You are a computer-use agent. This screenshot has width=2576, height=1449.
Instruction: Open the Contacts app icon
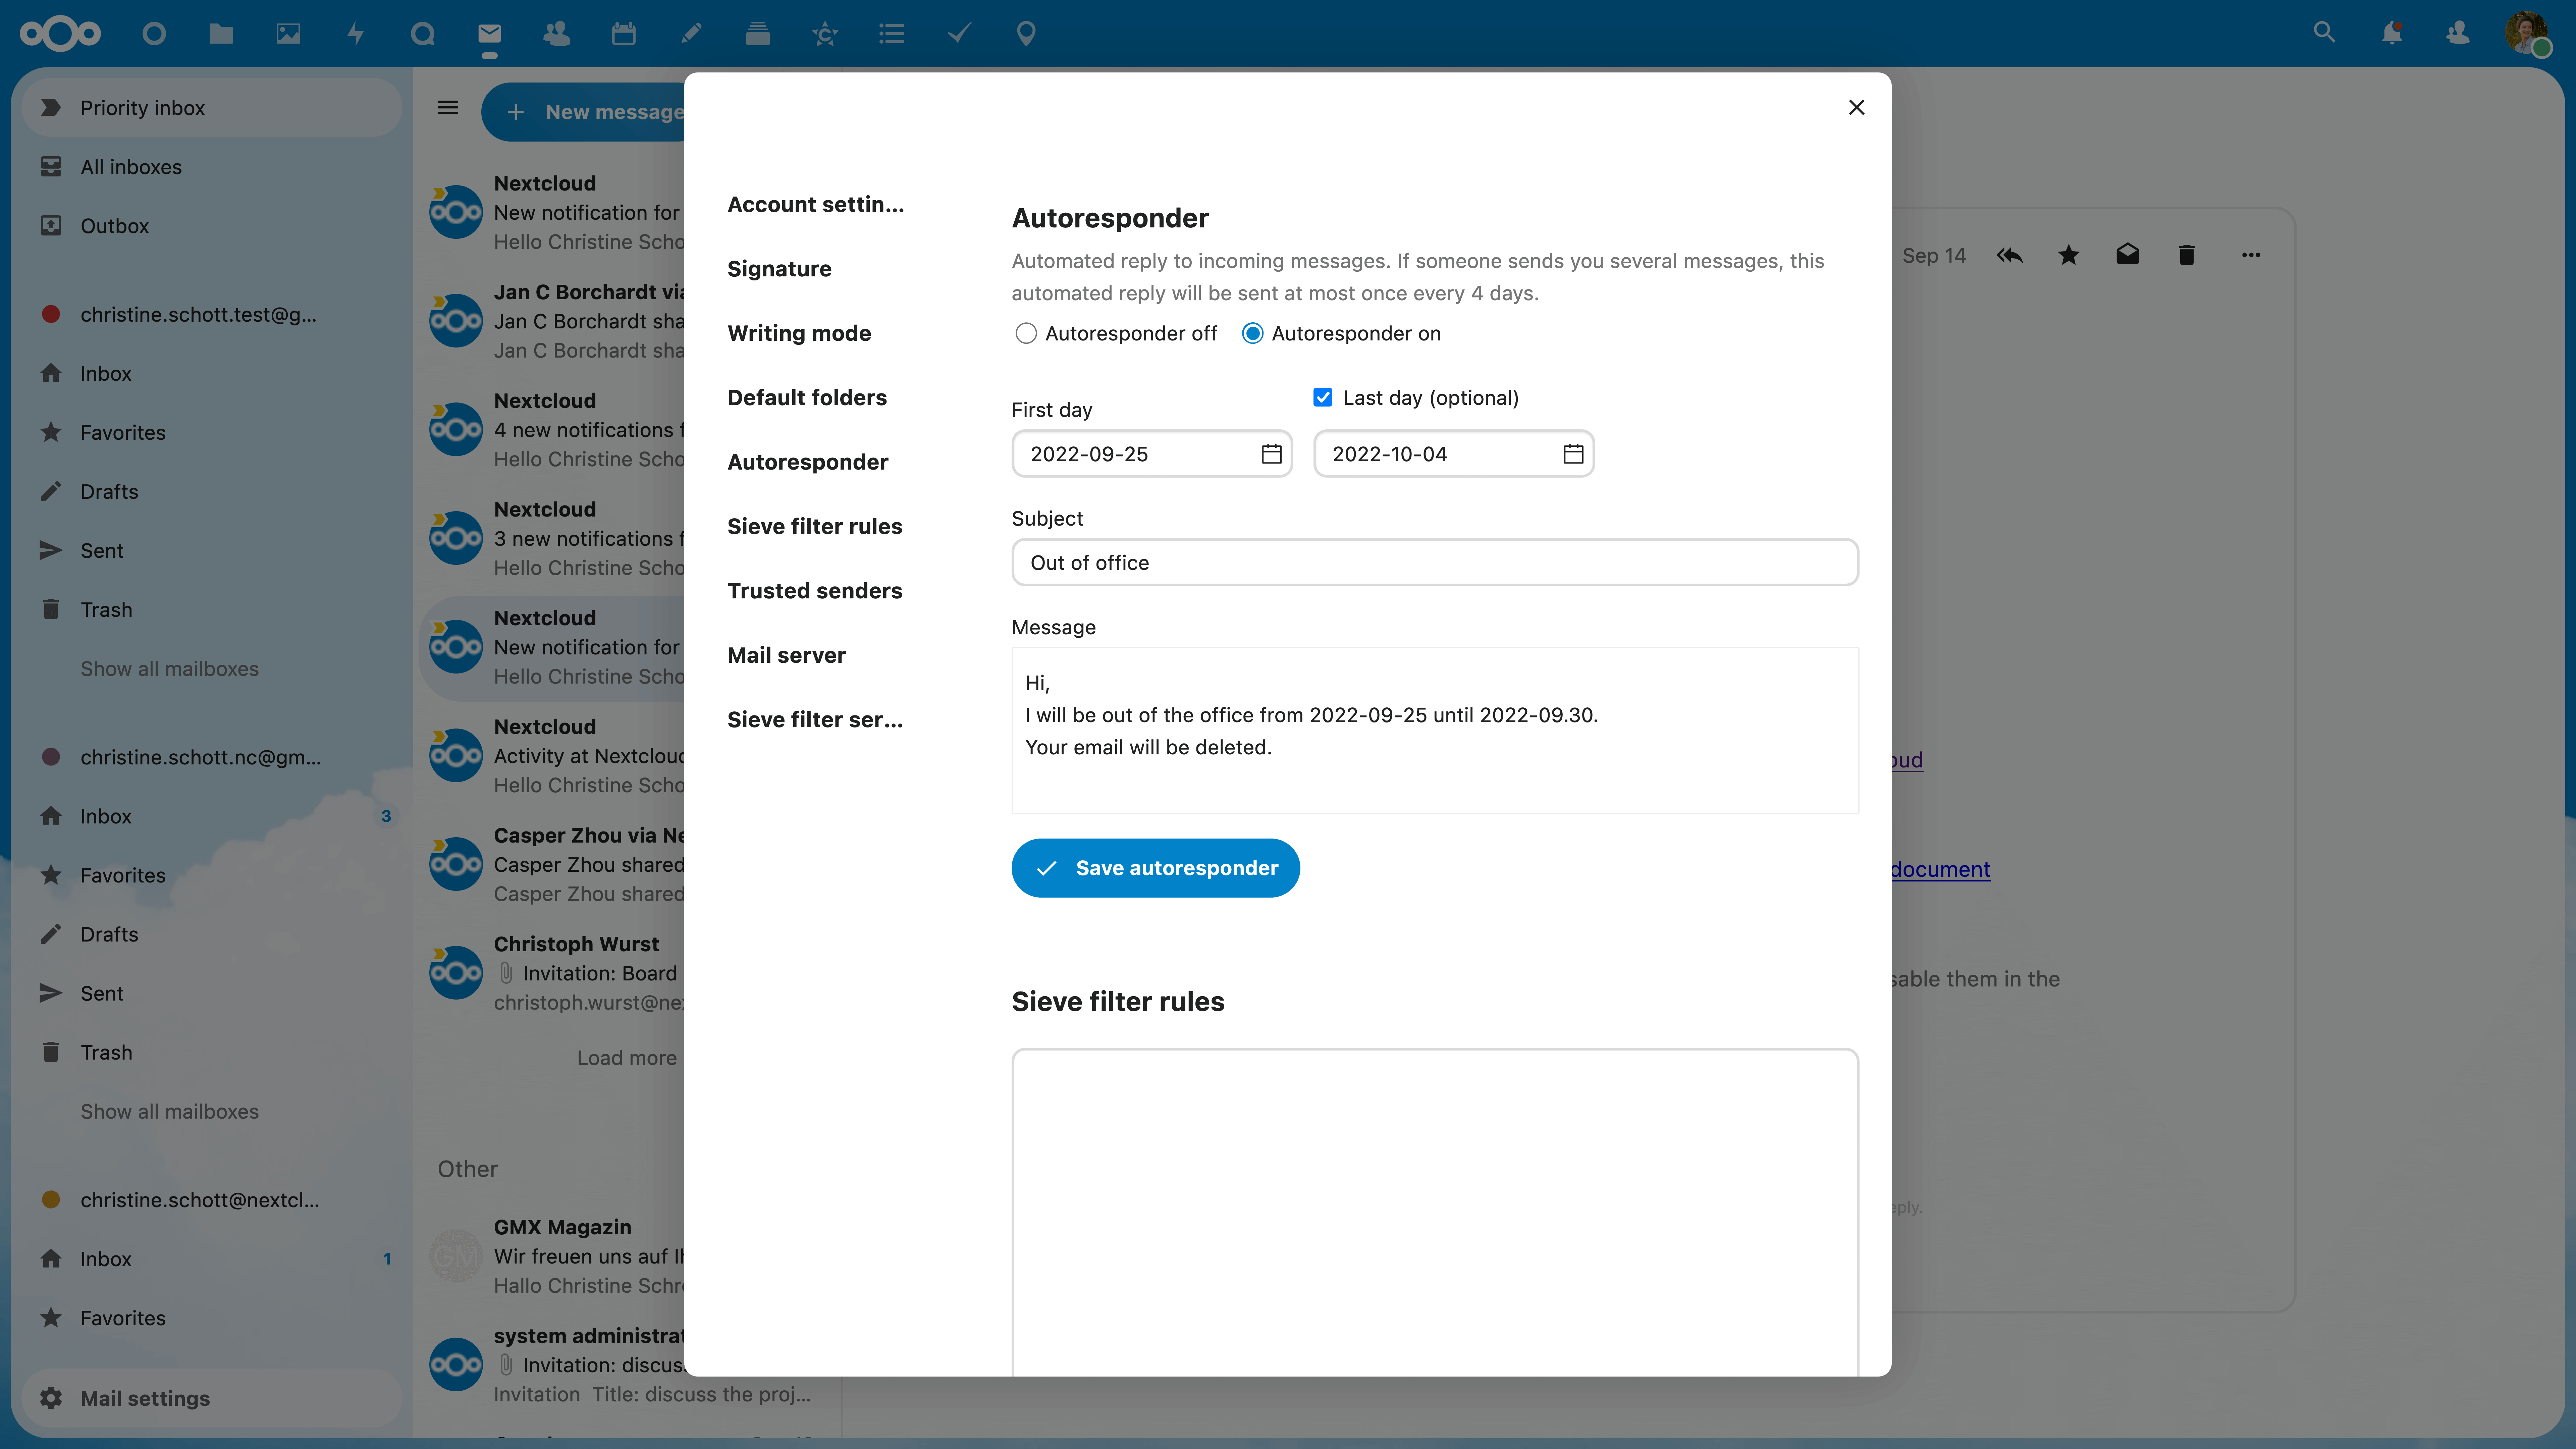[556, 34]
